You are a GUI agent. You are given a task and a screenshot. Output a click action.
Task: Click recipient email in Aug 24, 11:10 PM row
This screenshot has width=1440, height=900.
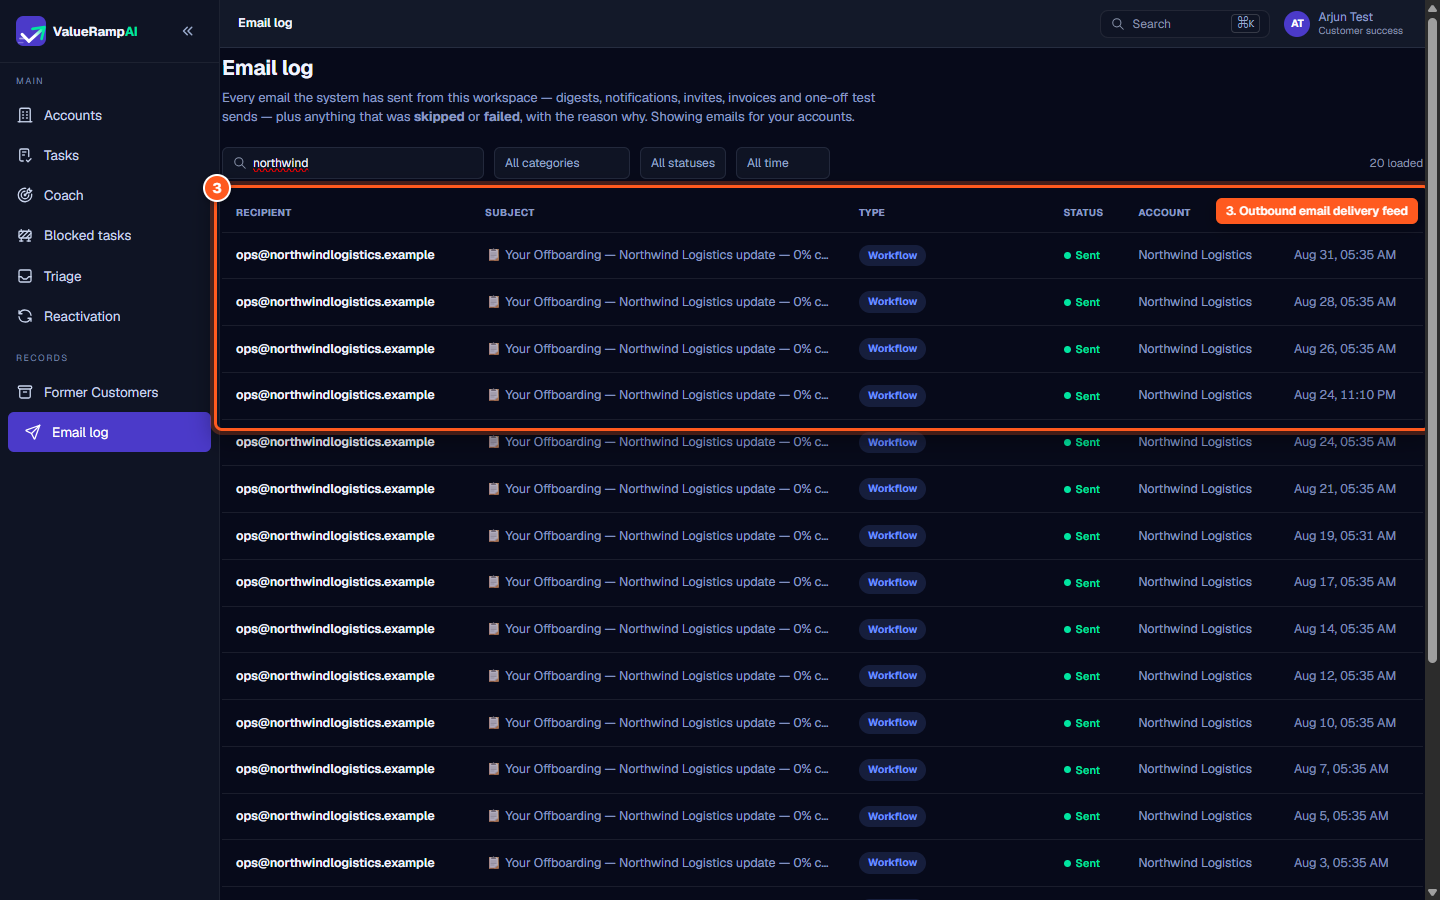(335, 395)
